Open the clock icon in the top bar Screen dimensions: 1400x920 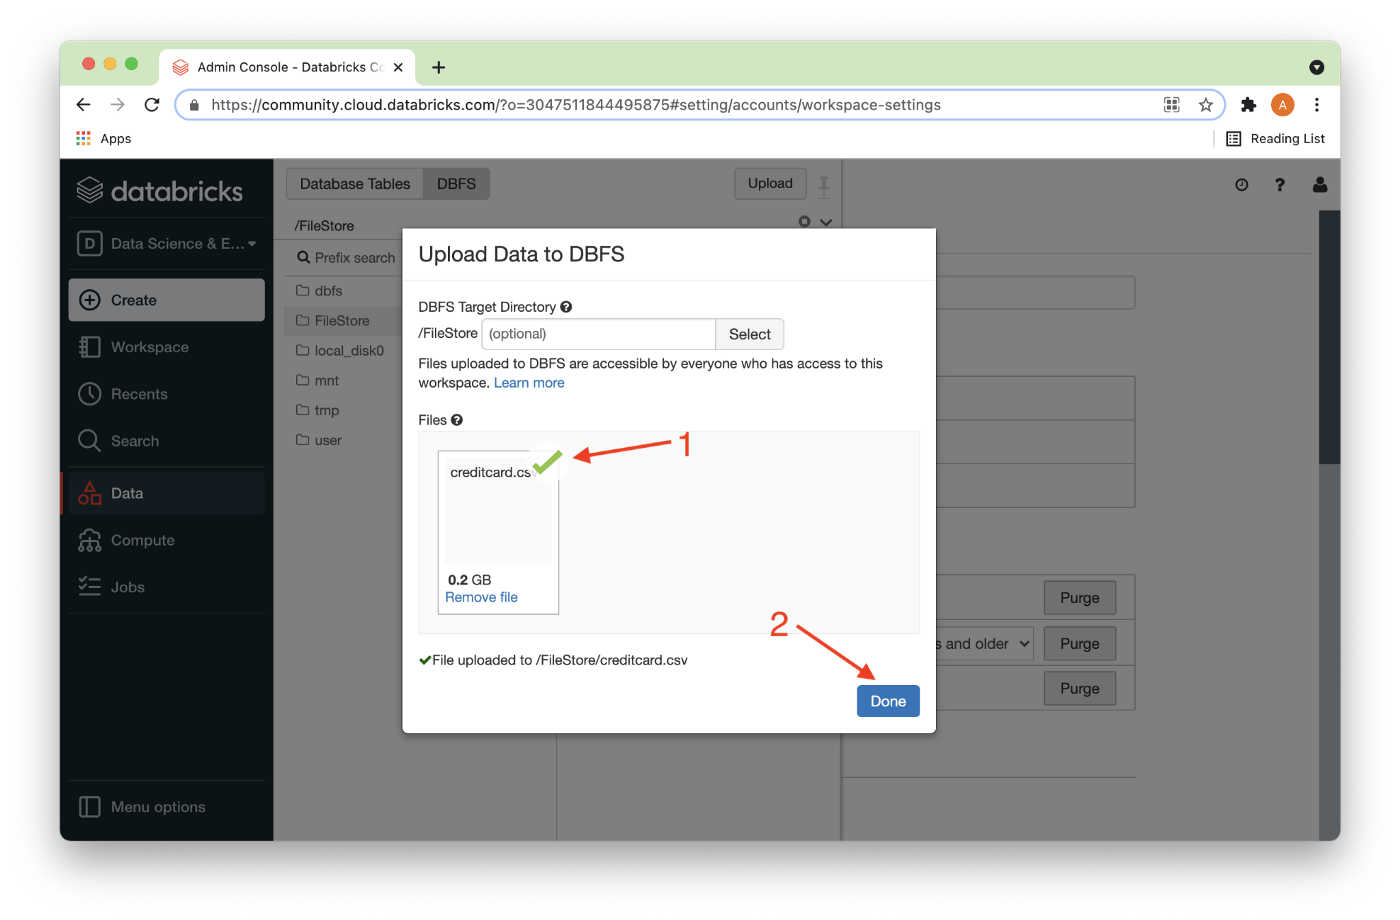click(x=1242, y=185)
